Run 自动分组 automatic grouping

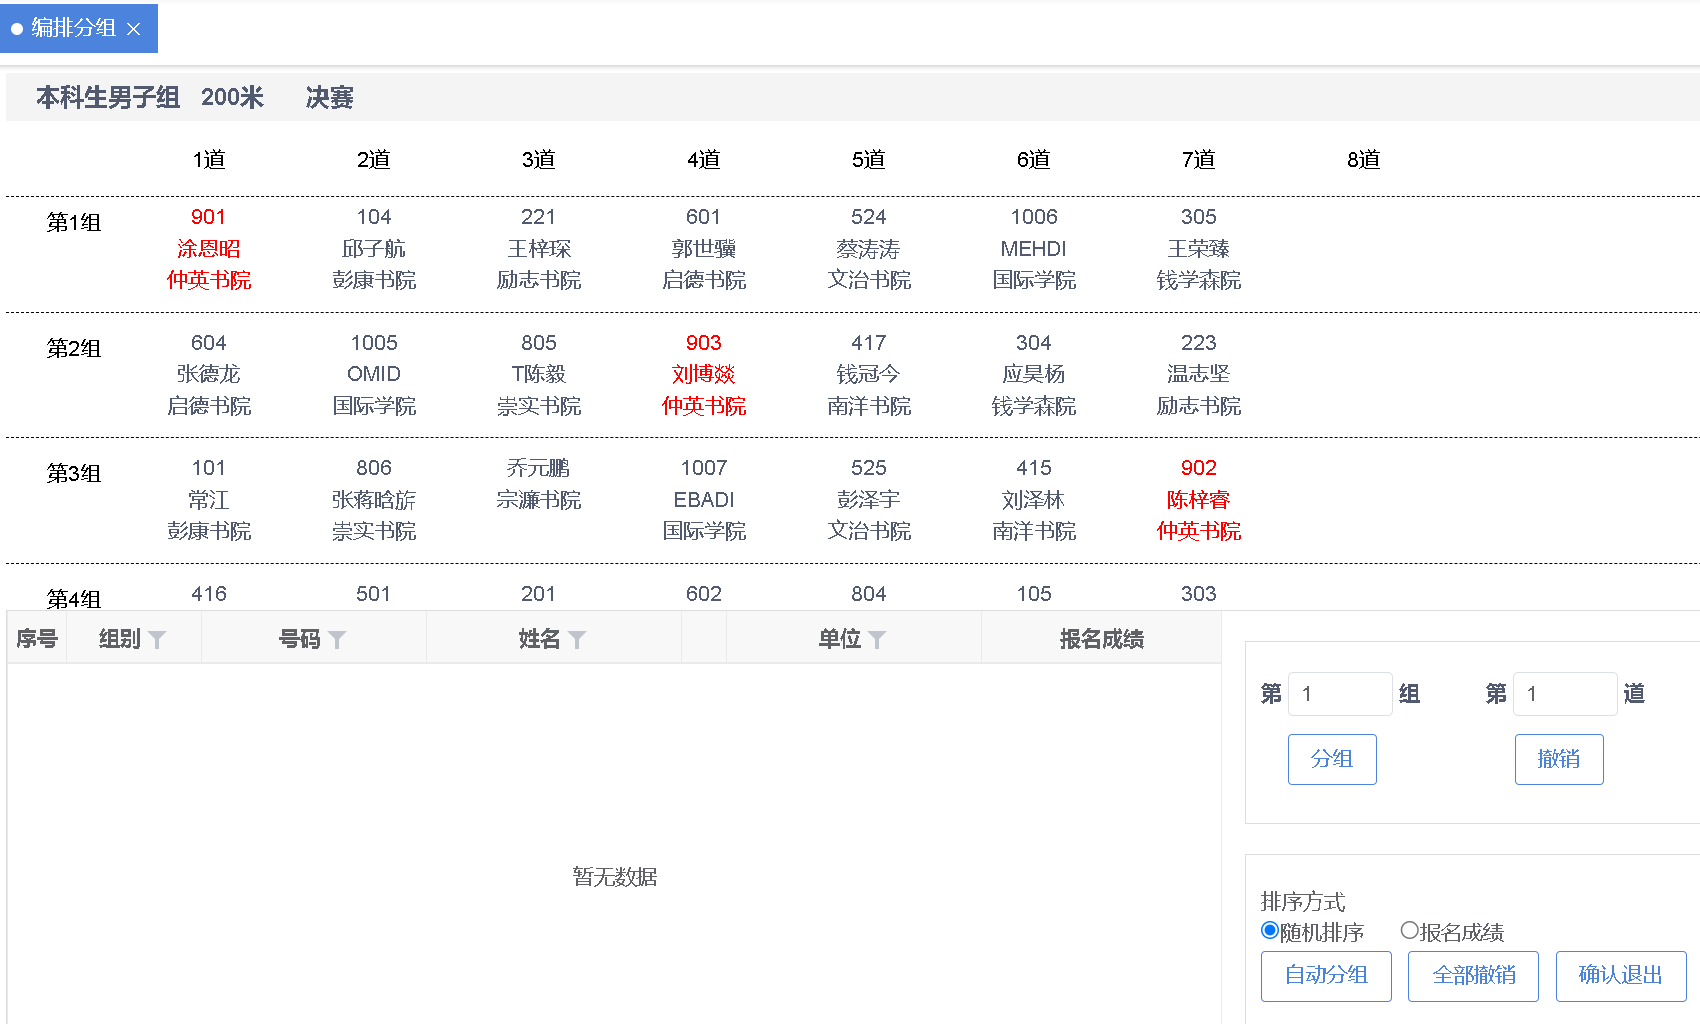pyautogui.click(x=1325, y=975)
